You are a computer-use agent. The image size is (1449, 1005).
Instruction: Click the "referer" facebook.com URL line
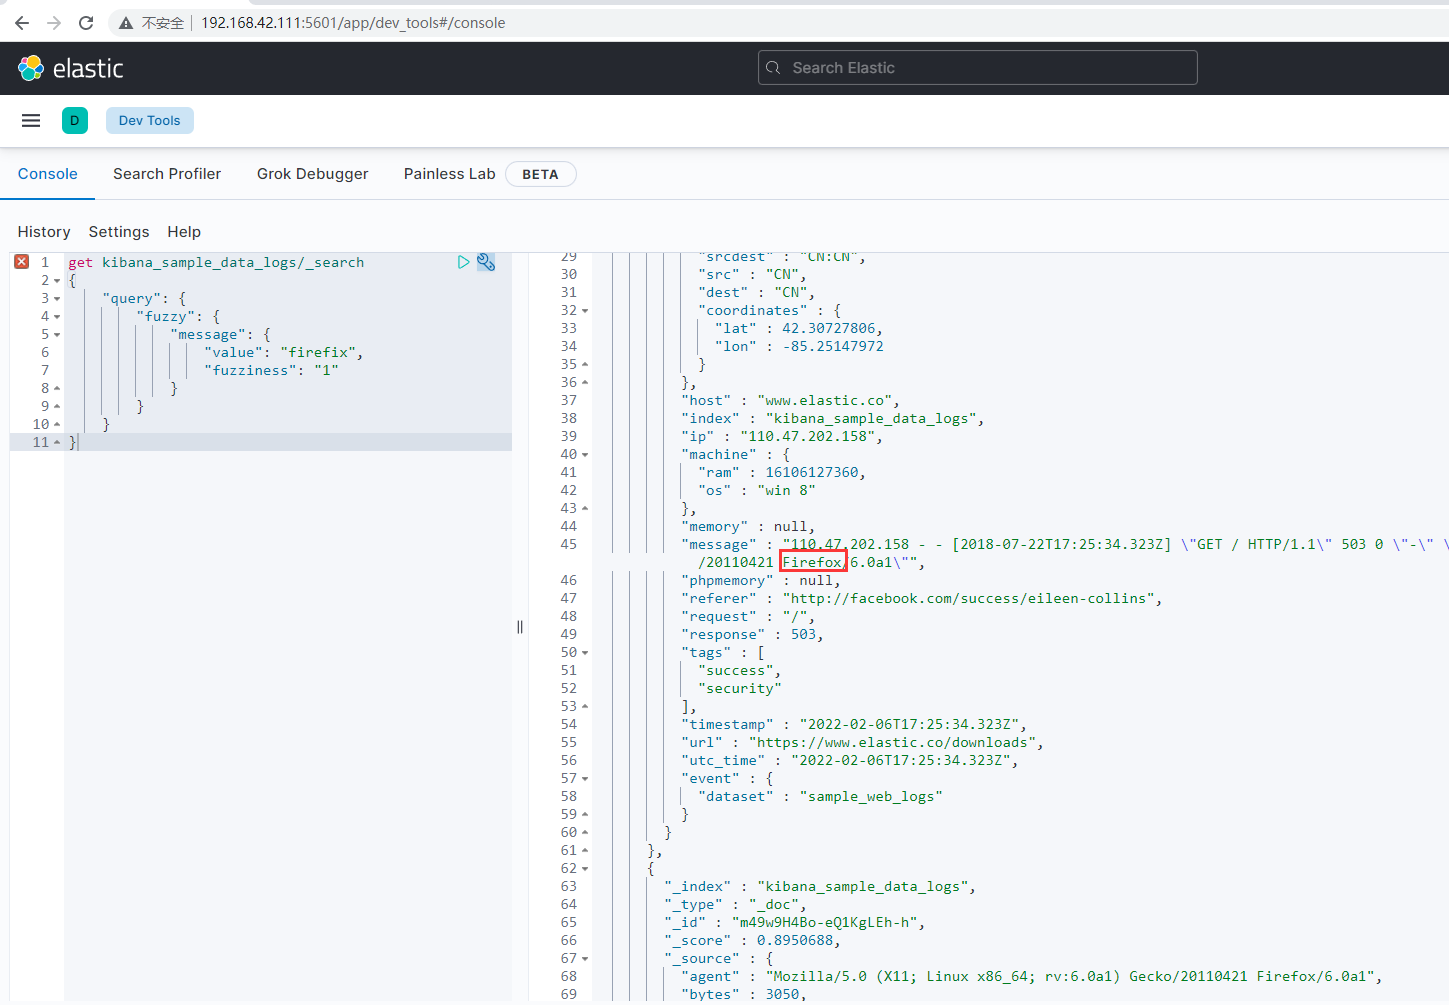coord(922,599)
